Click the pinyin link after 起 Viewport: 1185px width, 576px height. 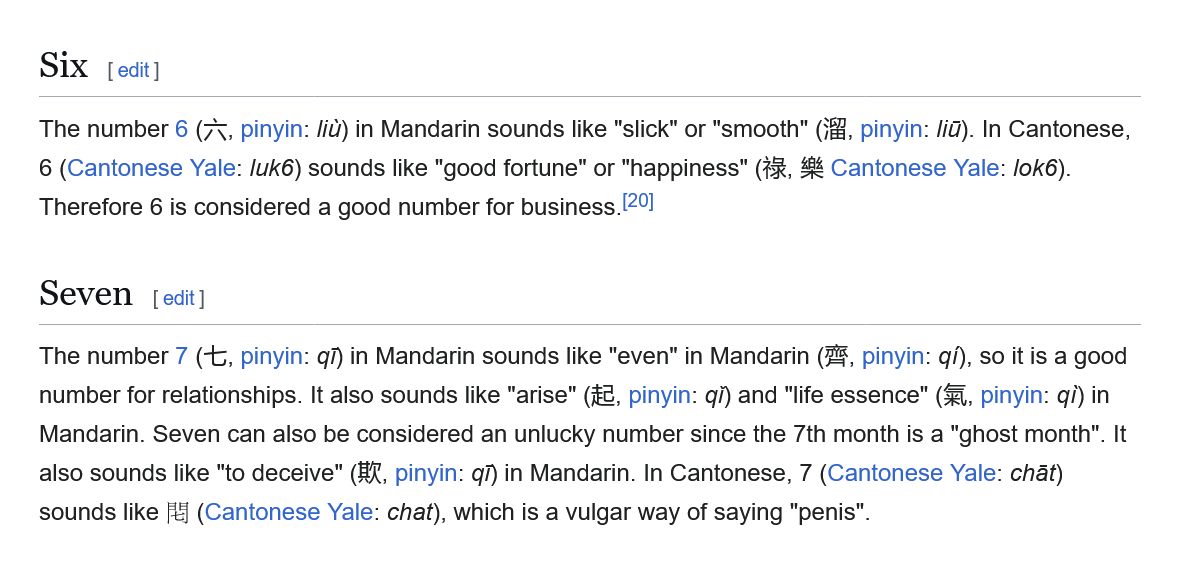[x=659, y=395]
